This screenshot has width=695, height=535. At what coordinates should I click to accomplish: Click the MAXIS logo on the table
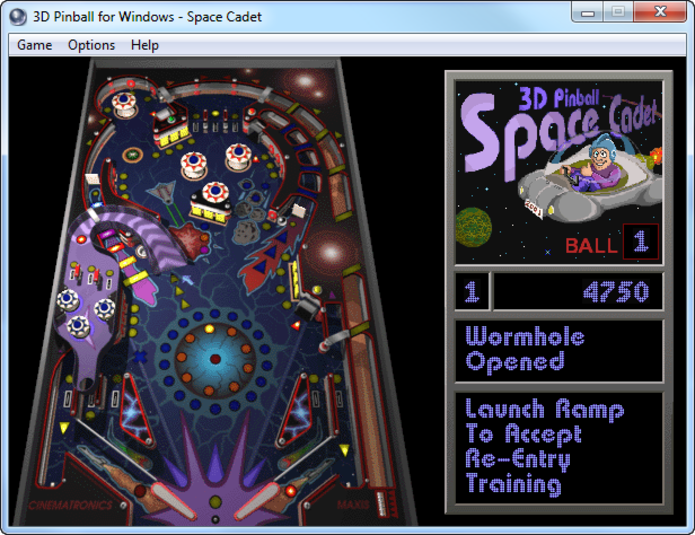(x=352, y=505)
